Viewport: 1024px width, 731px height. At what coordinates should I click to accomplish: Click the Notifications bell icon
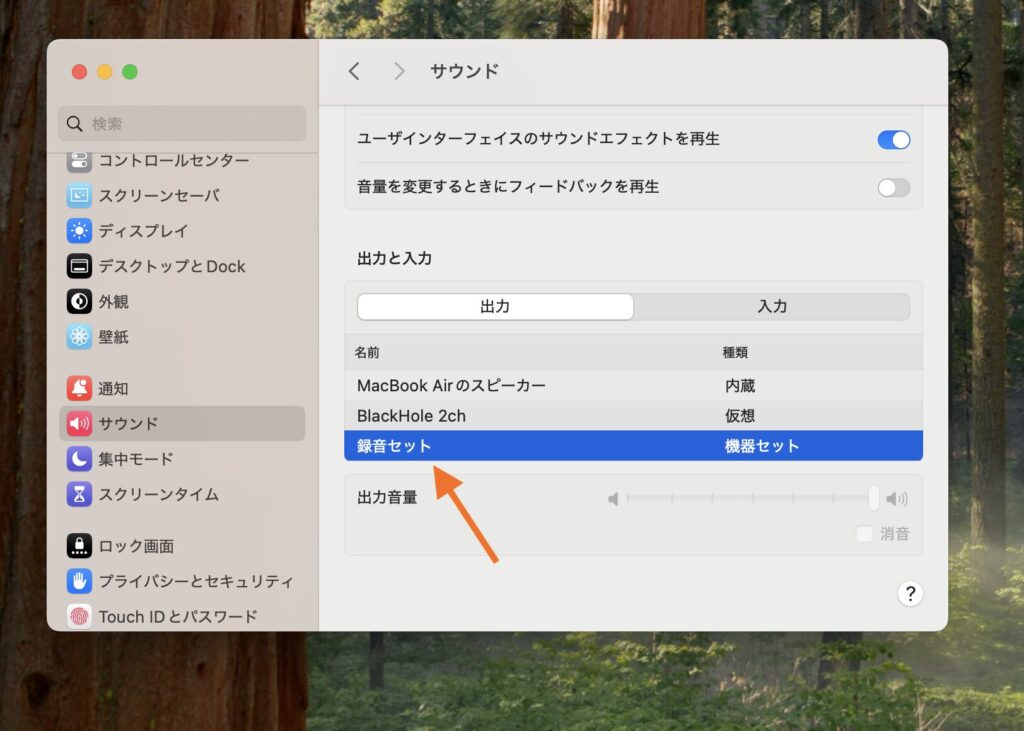(x=79, y=388)
